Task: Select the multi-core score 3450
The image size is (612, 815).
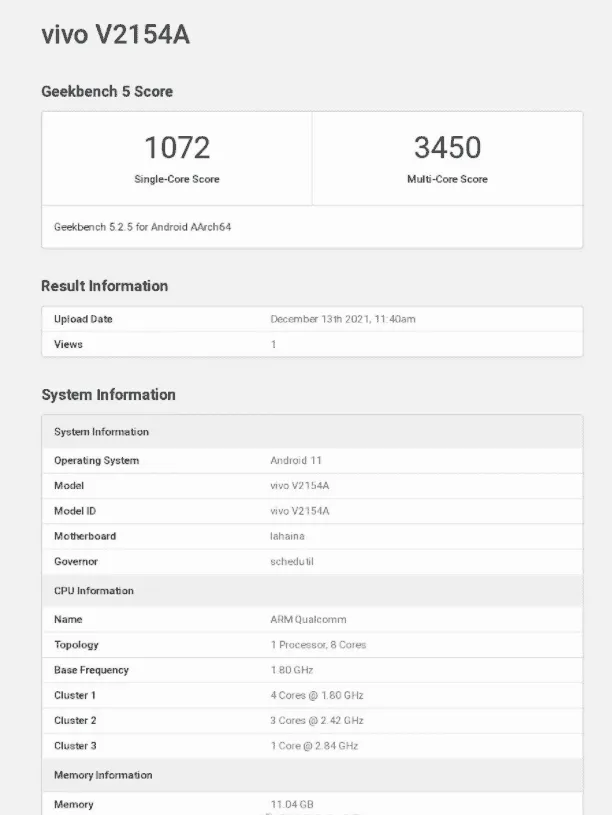Action: [x=447, y=148]
